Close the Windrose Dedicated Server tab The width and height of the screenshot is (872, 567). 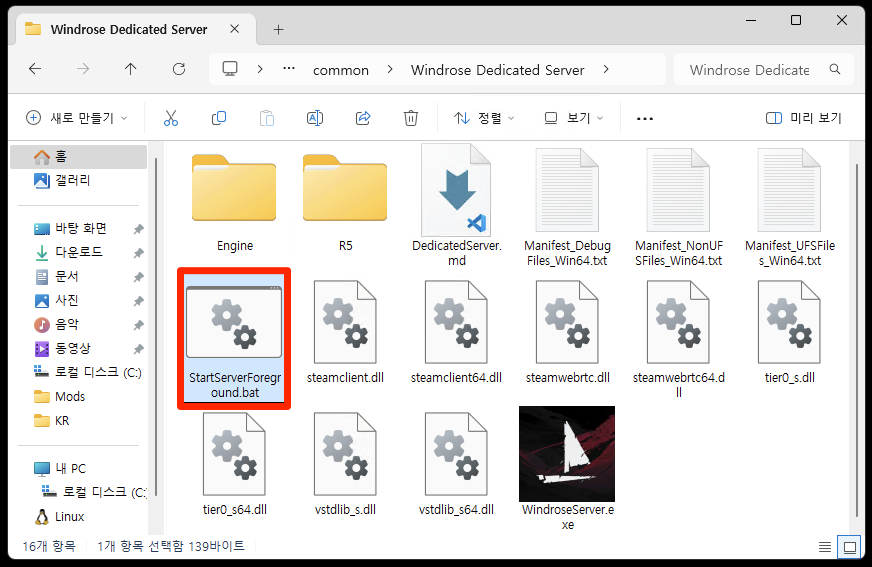coord(235,29)
